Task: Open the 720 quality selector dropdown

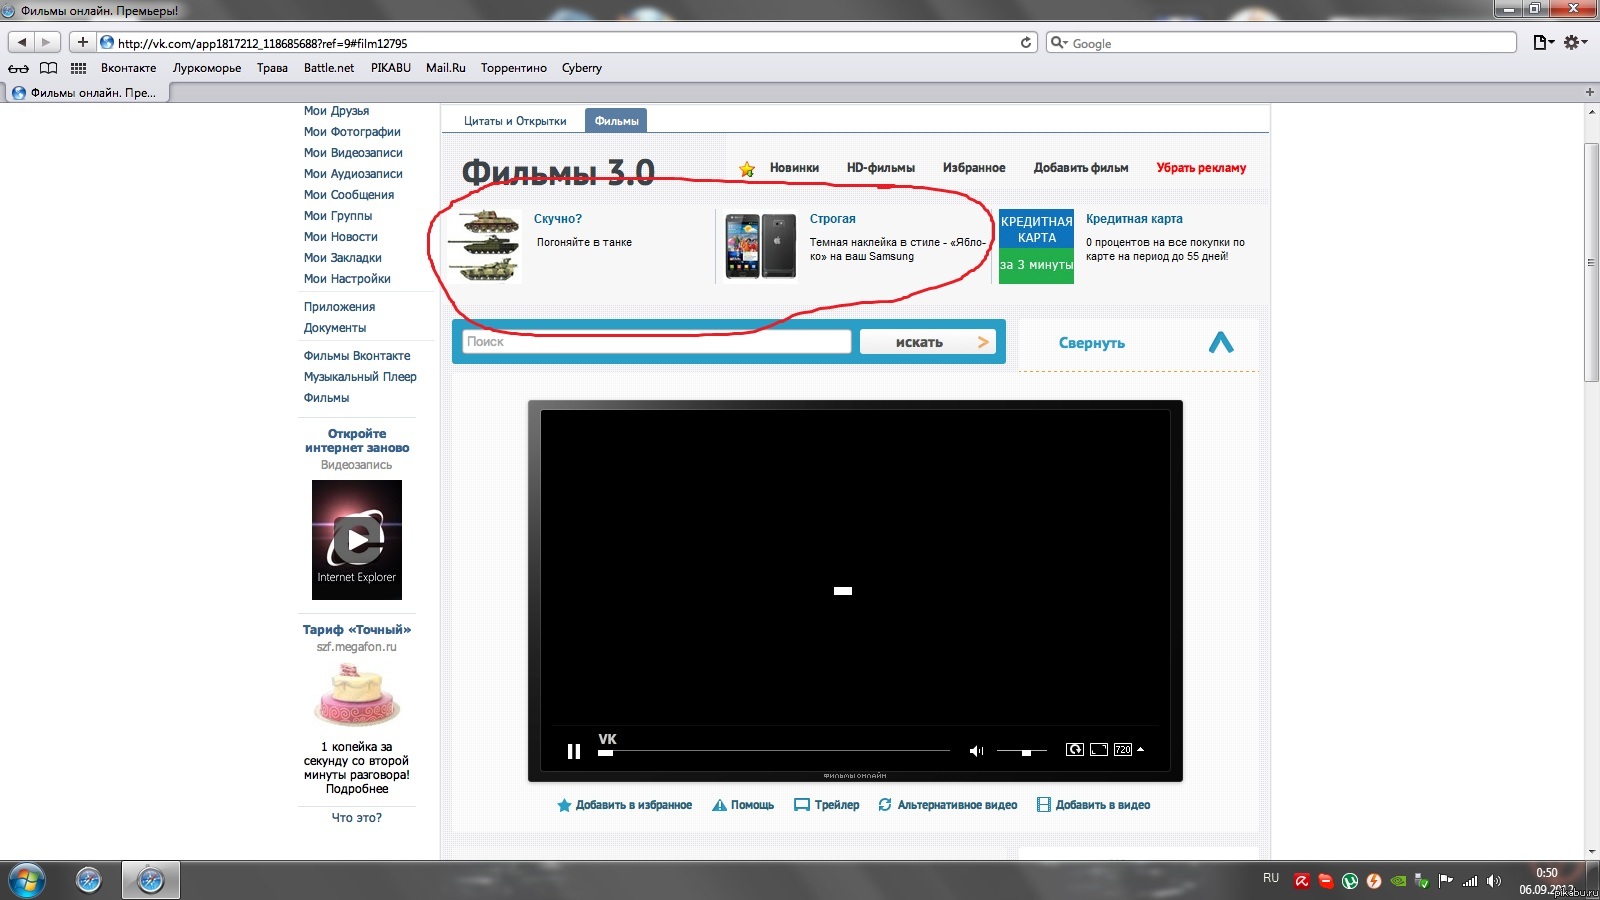Action: pyautogui.click(x=1129, y=749)
